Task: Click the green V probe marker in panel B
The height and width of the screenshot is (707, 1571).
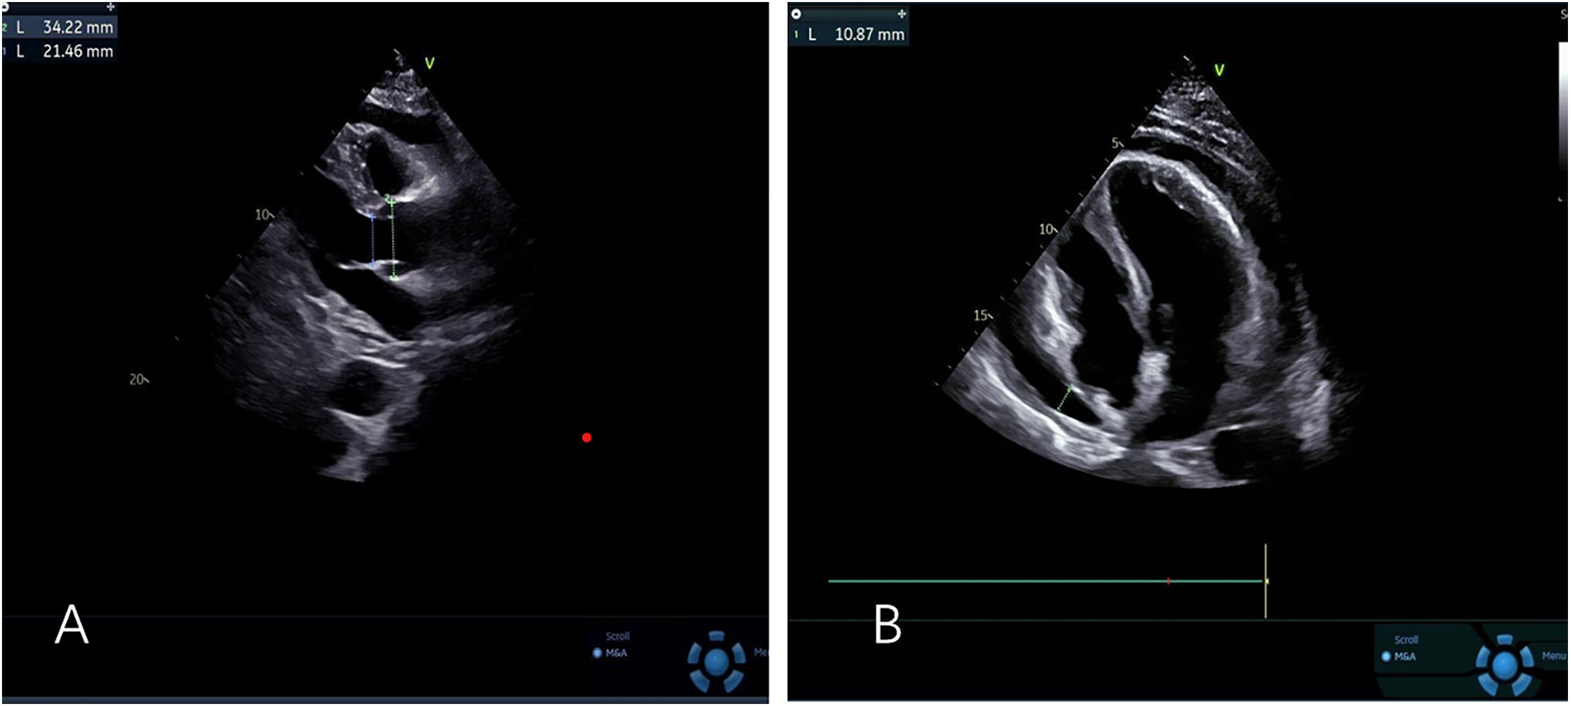Action: click(x=1218, y=70)
